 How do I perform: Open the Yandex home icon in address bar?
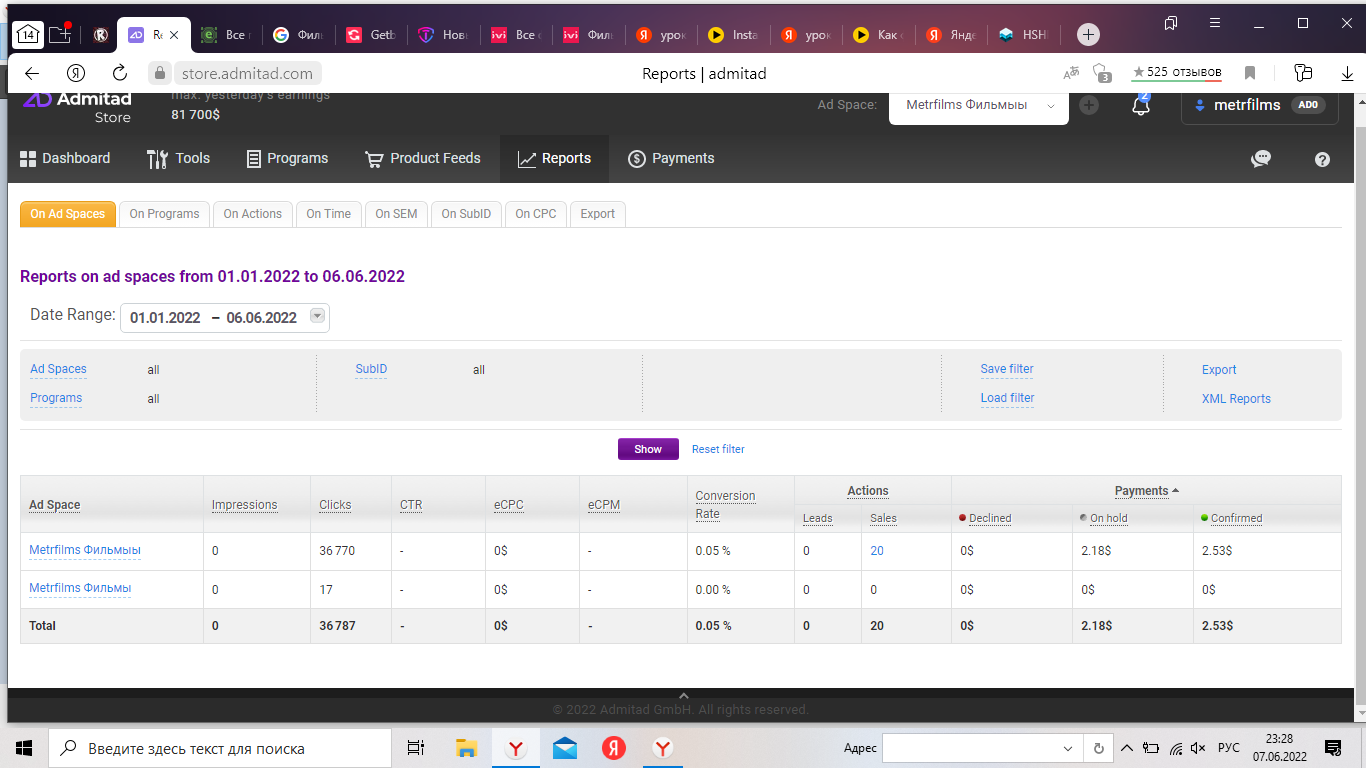pyautogui.click(x=76, y=73)
